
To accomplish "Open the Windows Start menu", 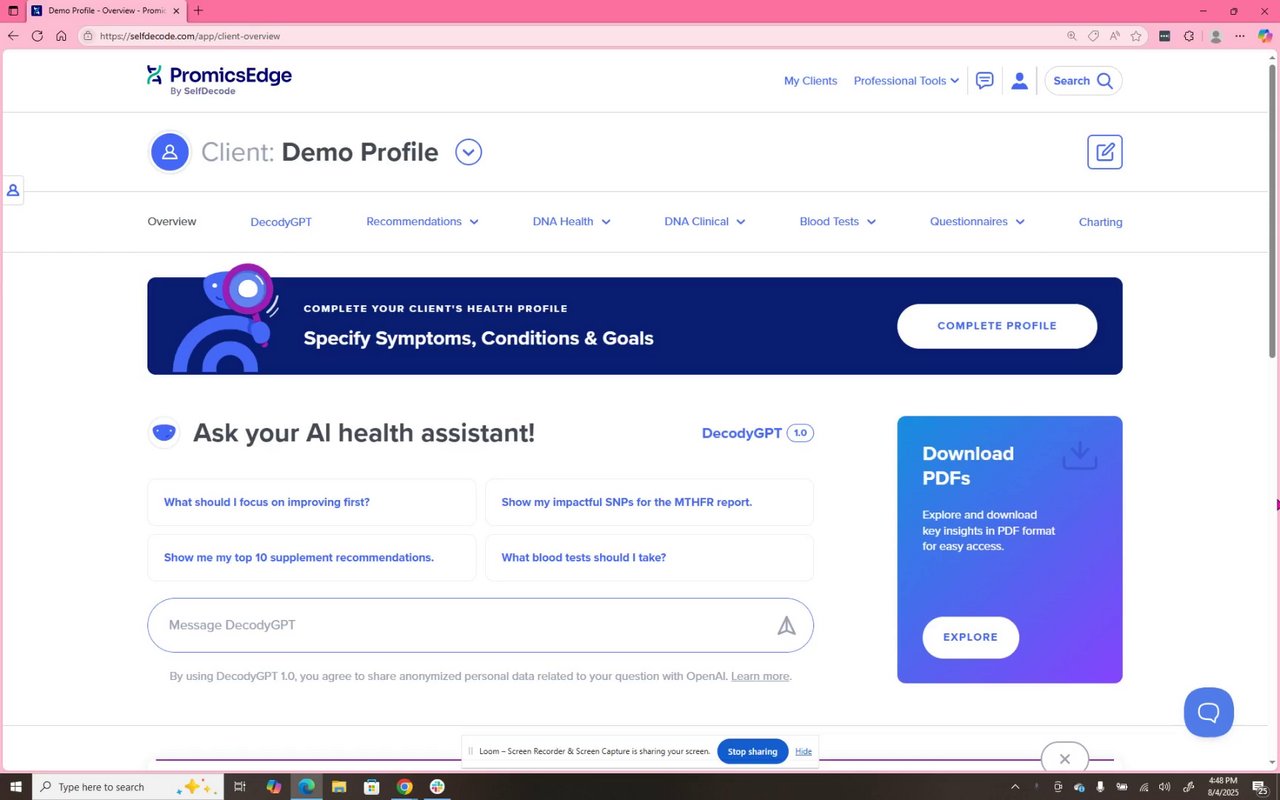I will click(15, 787).
